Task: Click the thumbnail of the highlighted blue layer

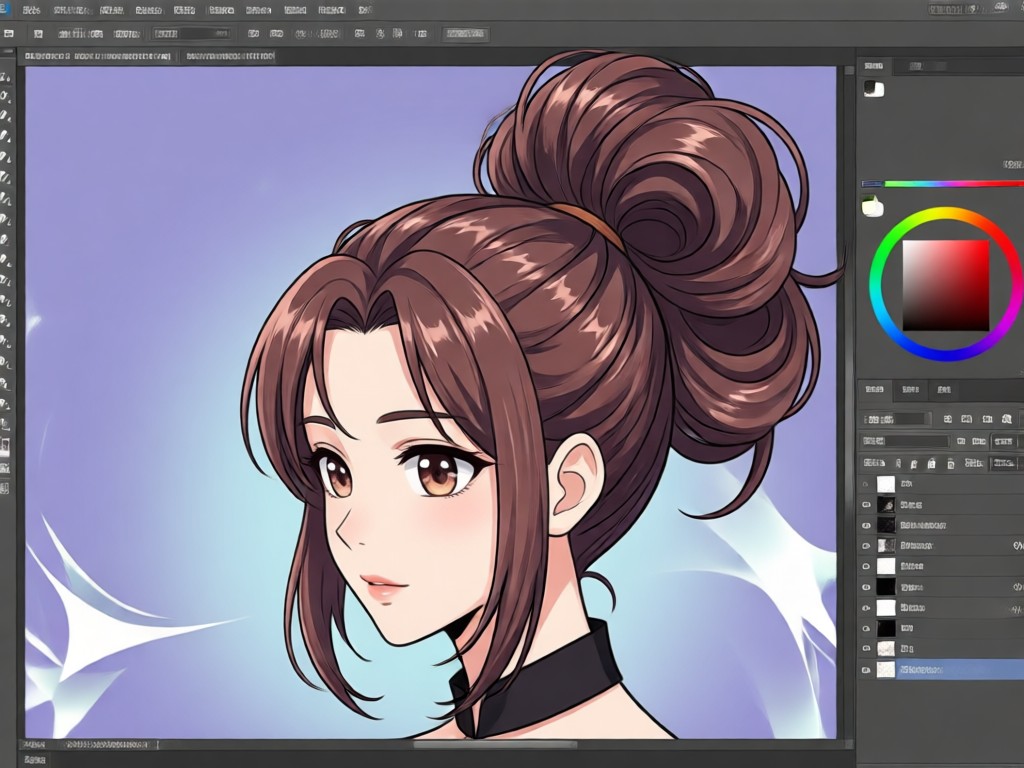Action: click(886, 669)
